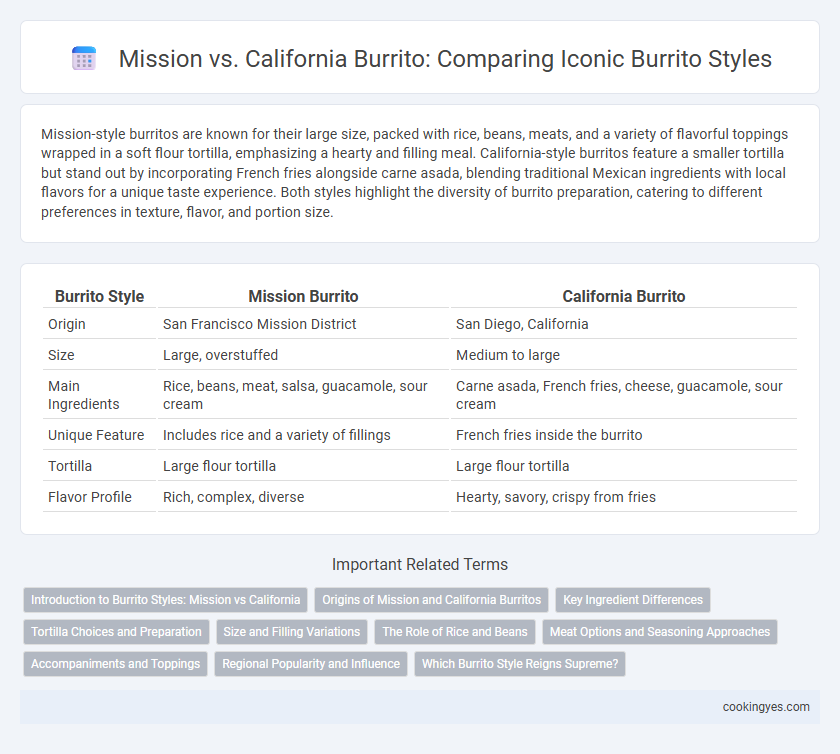Open 'The Role of Rice and Beans' tag
Image resolution: width=840 pixels, height=754 pixels.
tap(455, 632)
